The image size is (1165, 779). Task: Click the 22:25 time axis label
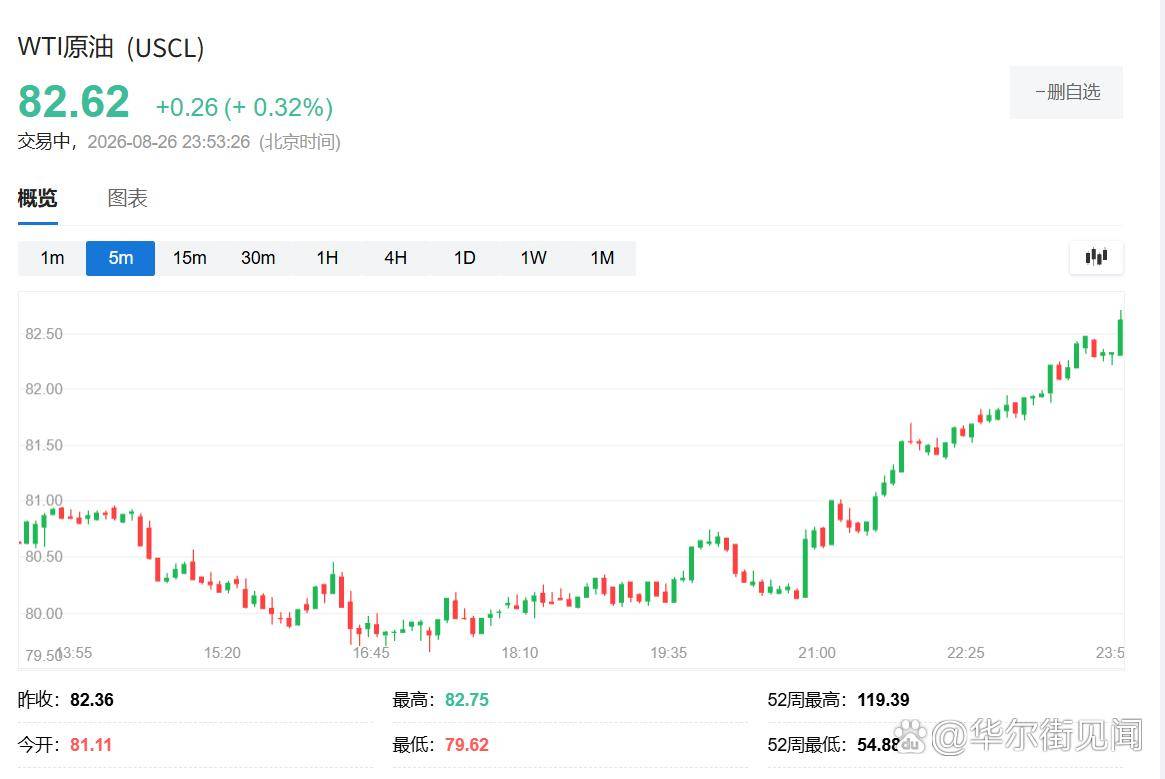tap(965, 653)
